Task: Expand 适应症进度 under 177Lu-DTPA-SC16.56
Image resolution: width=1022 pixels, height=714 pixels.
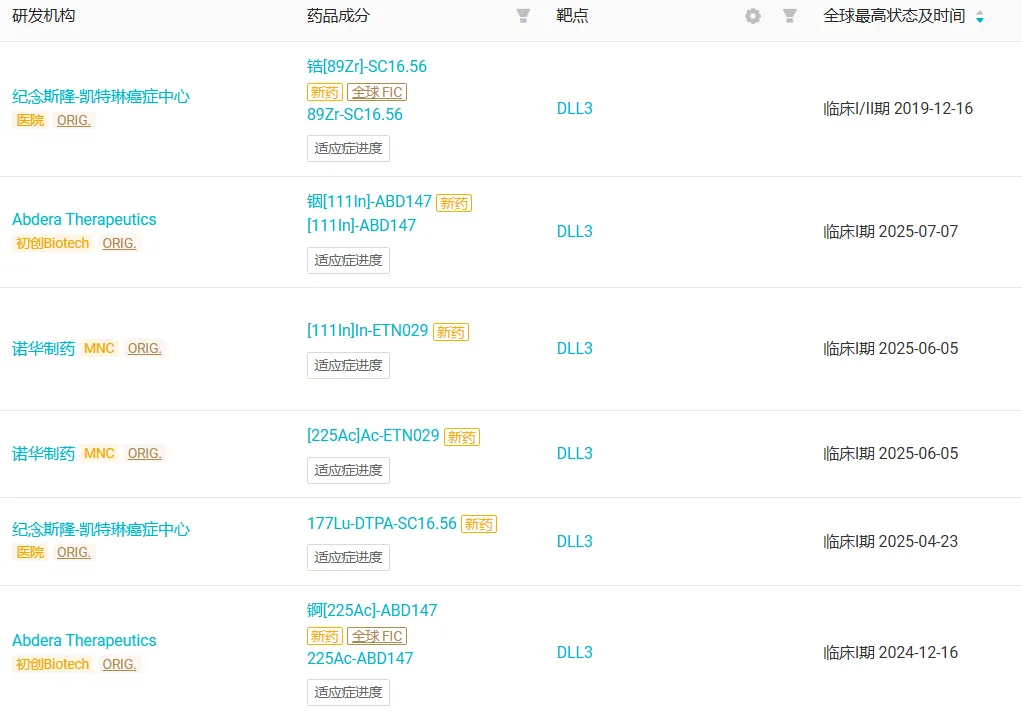Action: coord(348,557)
